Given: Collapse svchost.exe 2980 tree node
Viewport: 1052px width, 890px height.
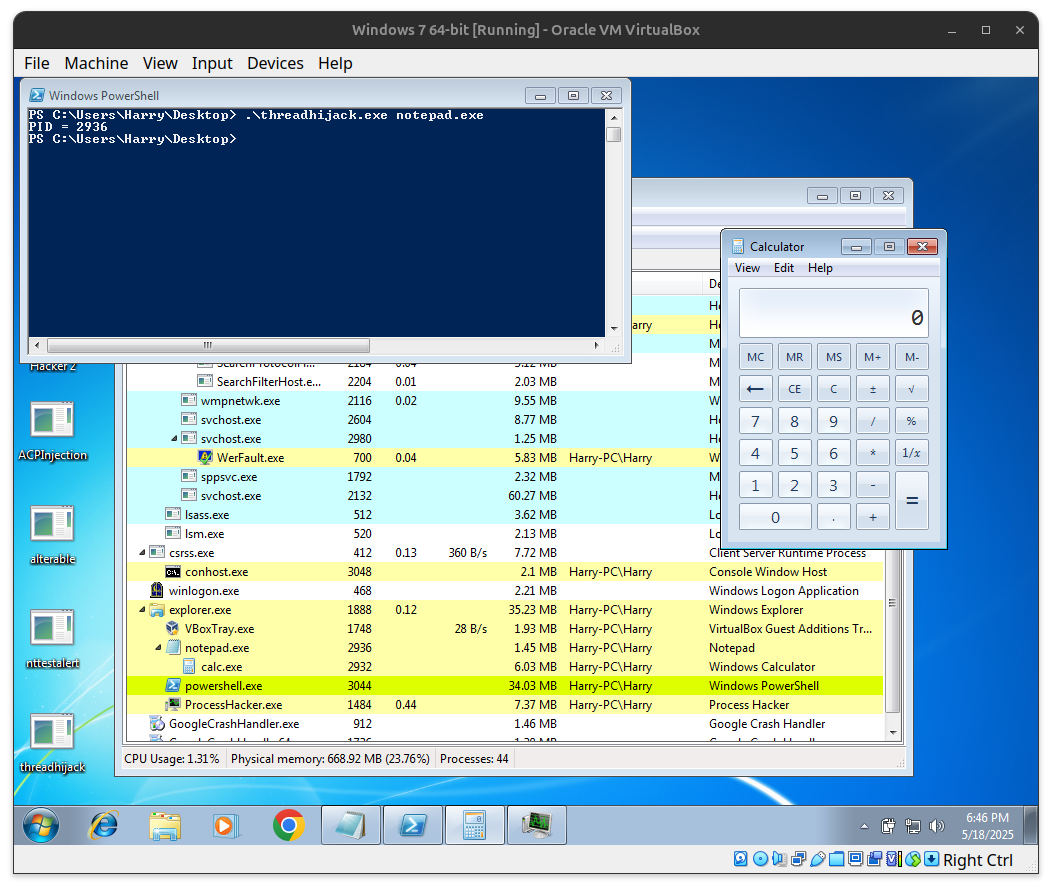Looking at the screenshot, I should click(x=174, y=439).
